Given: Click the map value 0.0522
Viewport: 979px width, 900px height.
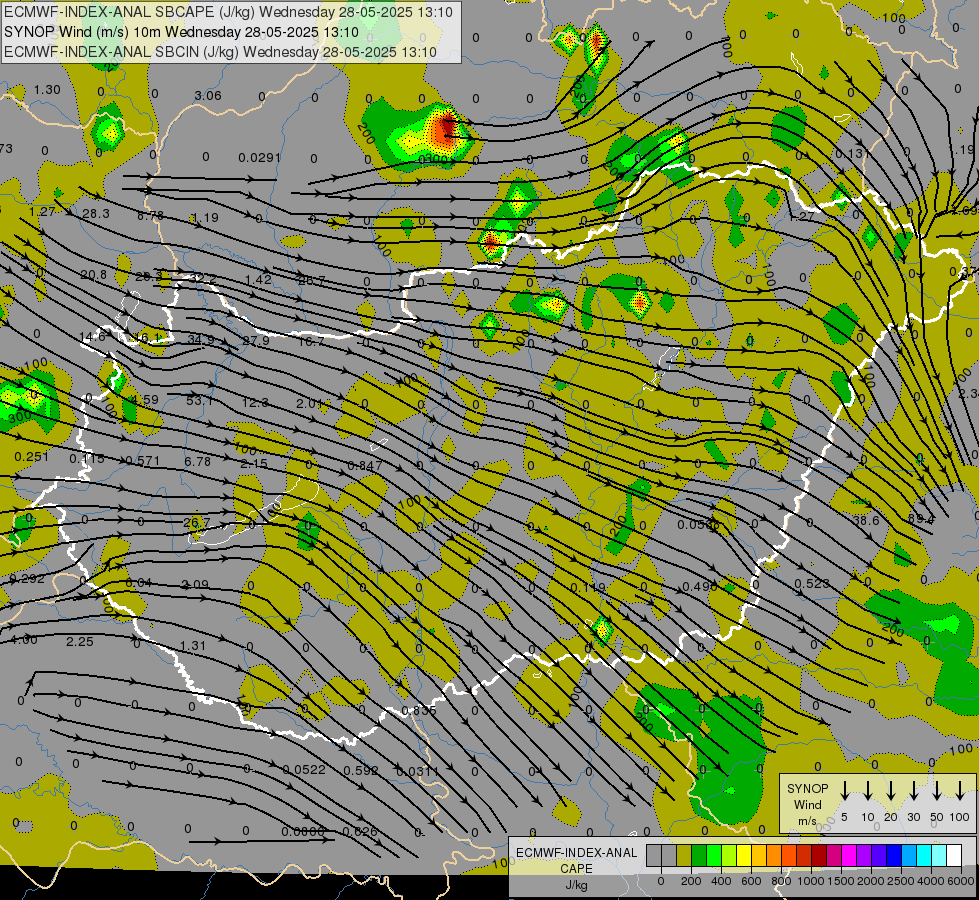Looking at the screenshot, I should pos(304,769).
